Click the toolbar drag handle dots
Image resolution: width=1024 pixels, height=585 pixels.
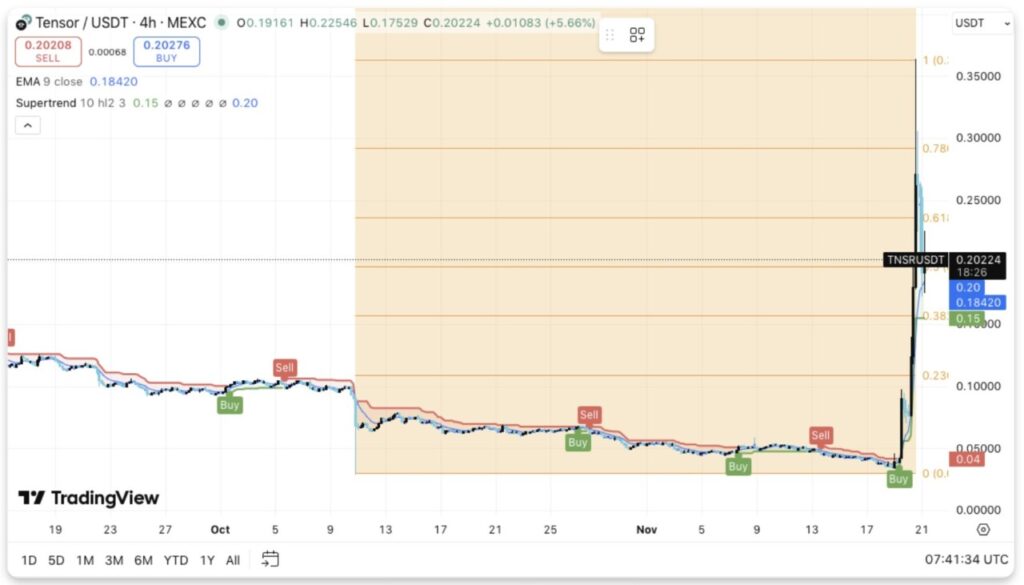(x=610, y=35)
